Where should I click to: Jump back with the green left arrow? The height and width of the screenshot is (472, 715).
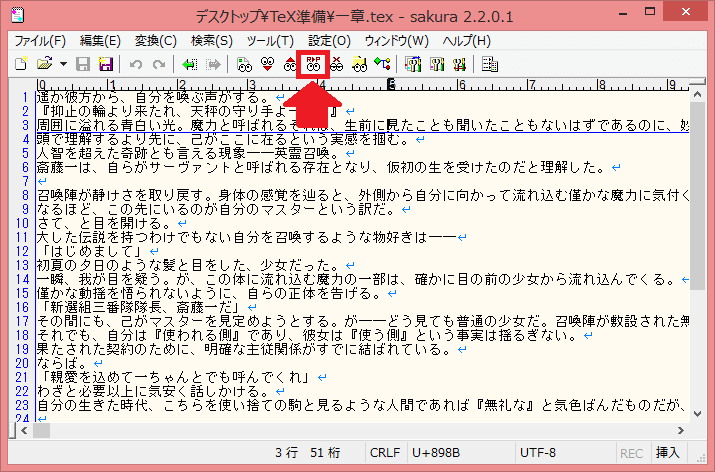click(x=190, y=64)
